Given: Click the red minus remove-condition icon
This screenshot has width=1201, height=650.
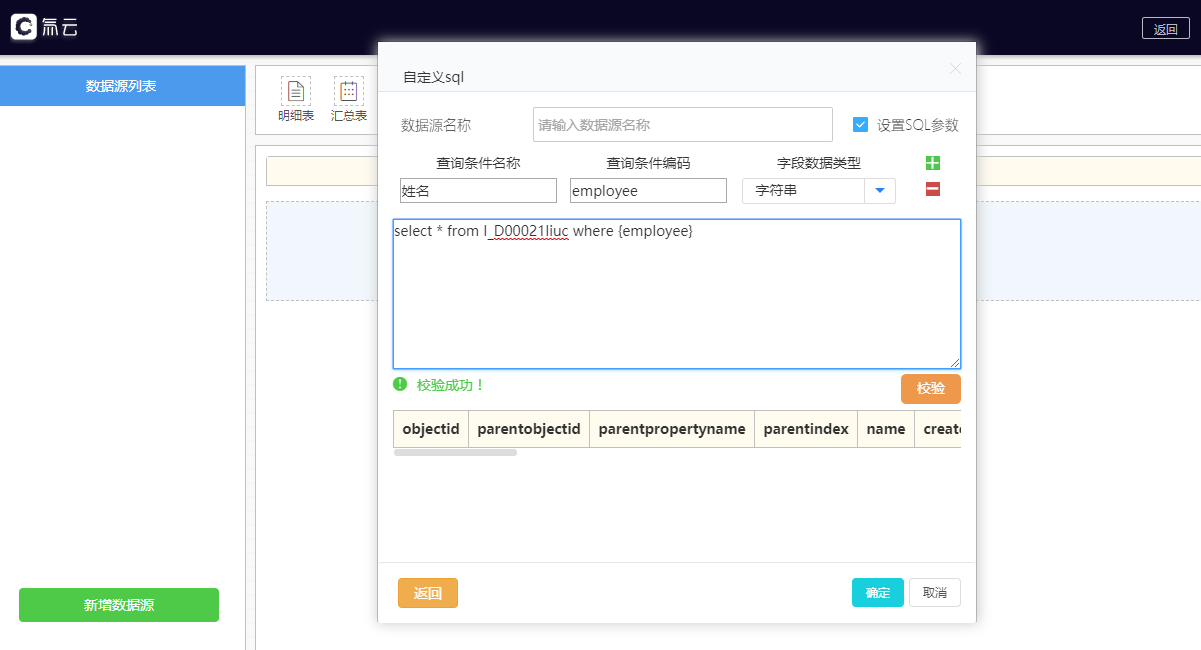Looking at the screenshot, I should [932, 190].
